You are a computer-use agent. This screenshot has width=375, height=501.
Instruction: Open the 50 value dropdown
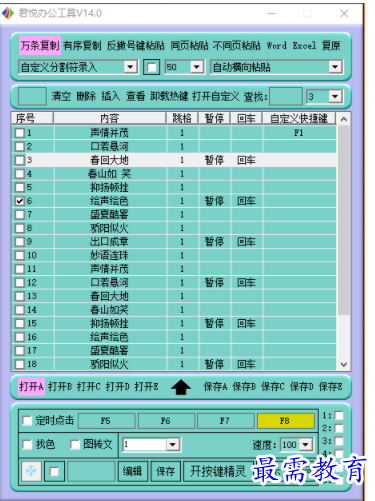click(197, 67)
